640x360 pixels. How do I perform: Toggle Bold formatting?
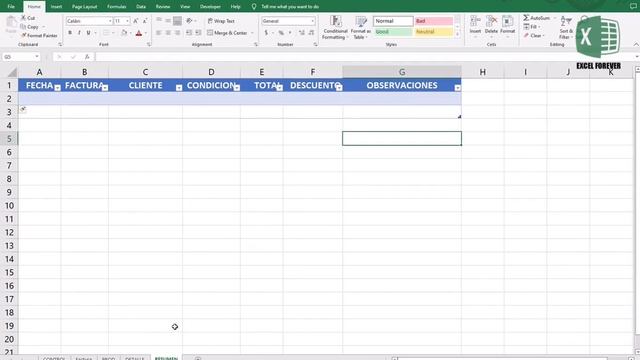coord(70,33)
